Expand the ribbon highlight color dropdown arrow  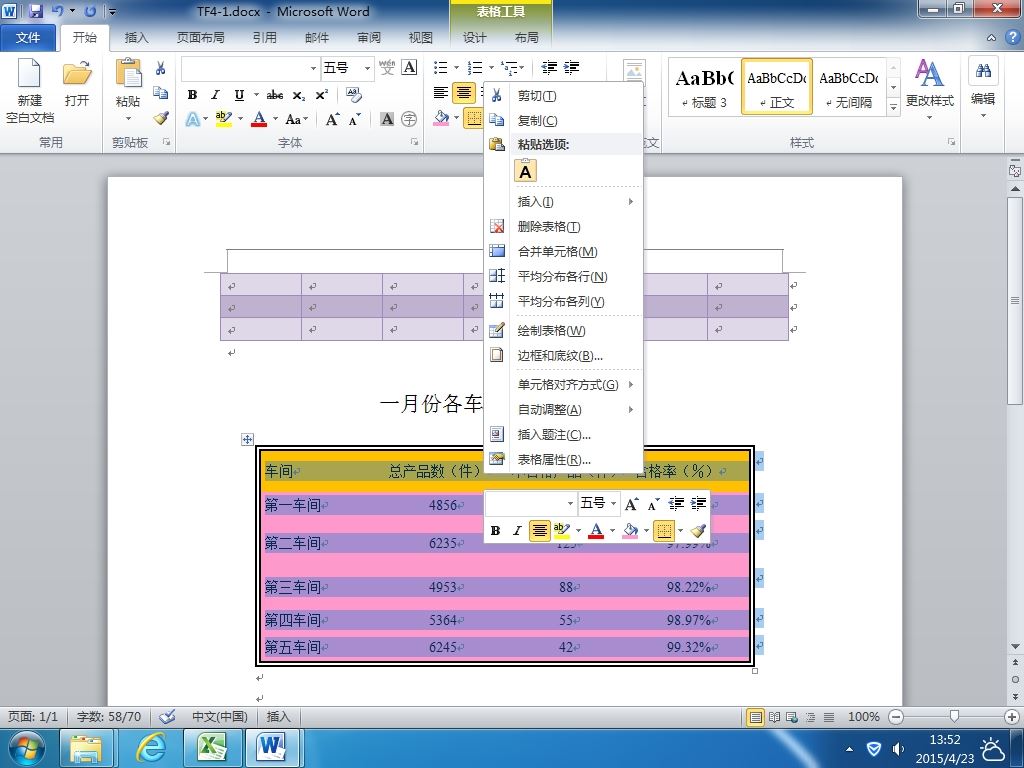tap(241, 119)
